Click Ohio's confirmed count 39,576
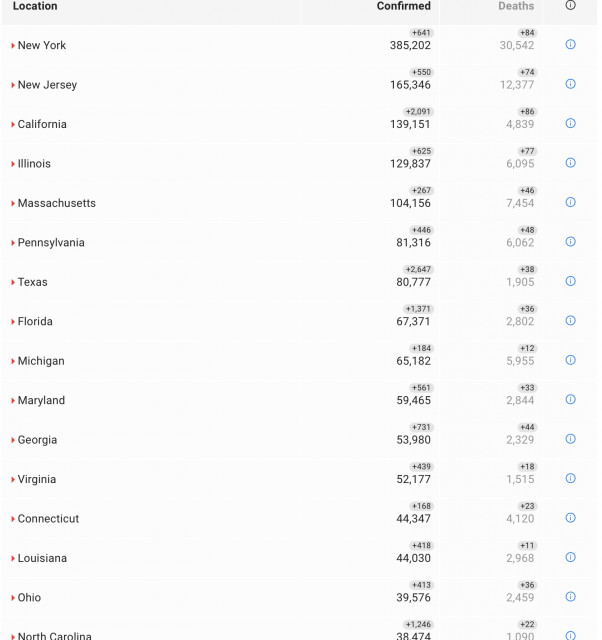This screenshot has height=640, width=602. click(410, 598)
